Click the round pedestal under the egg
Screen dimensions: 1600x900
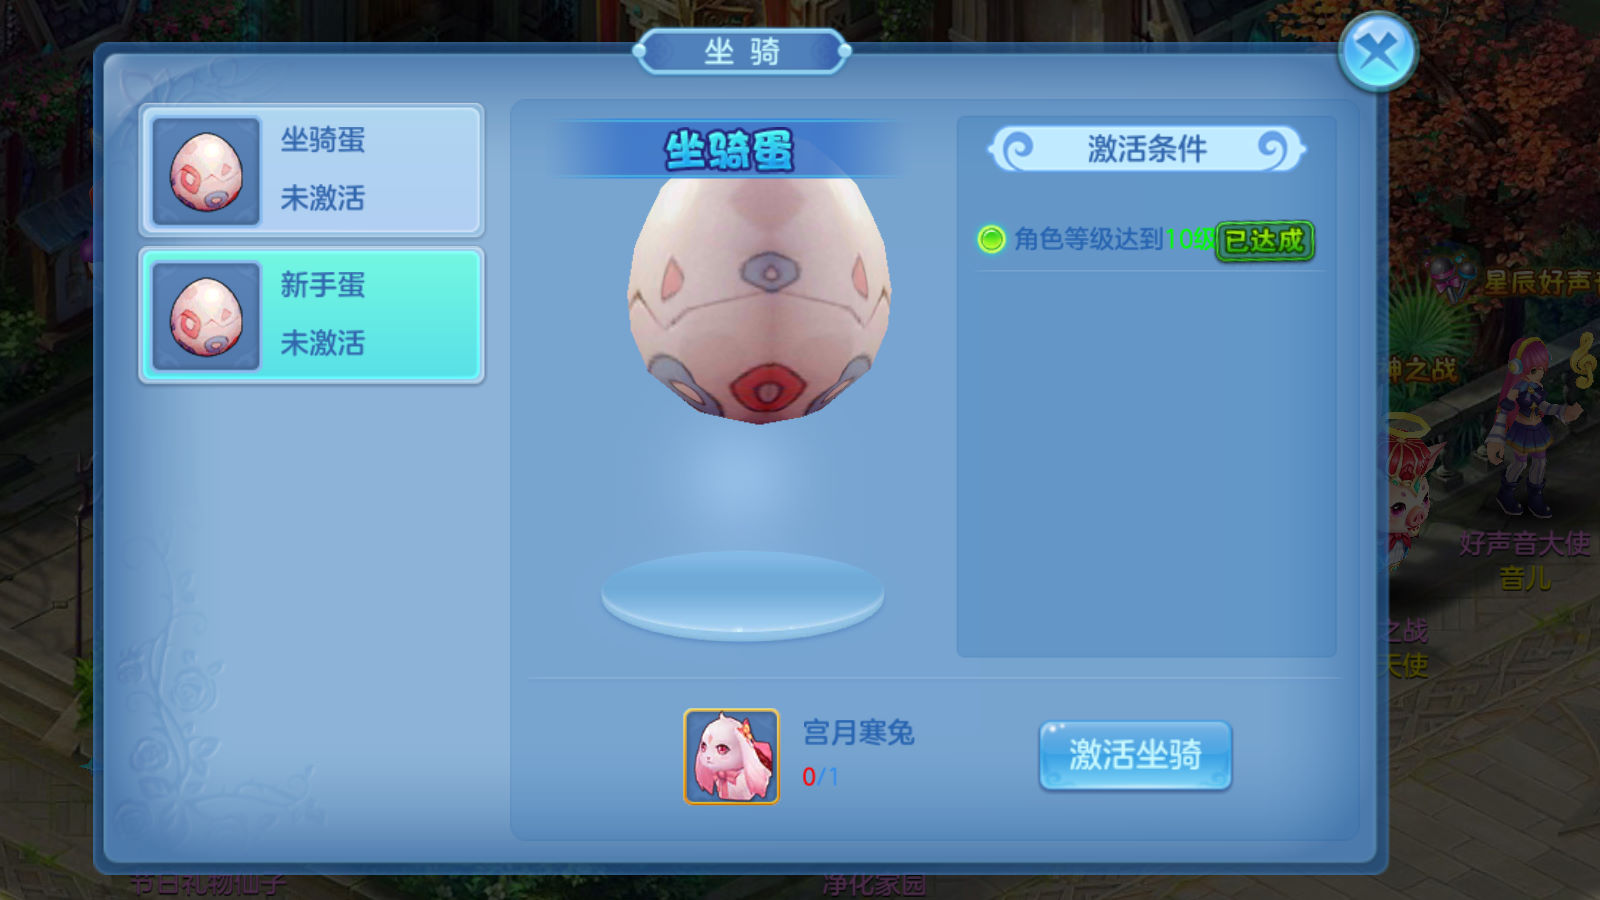tap(742, 595)
